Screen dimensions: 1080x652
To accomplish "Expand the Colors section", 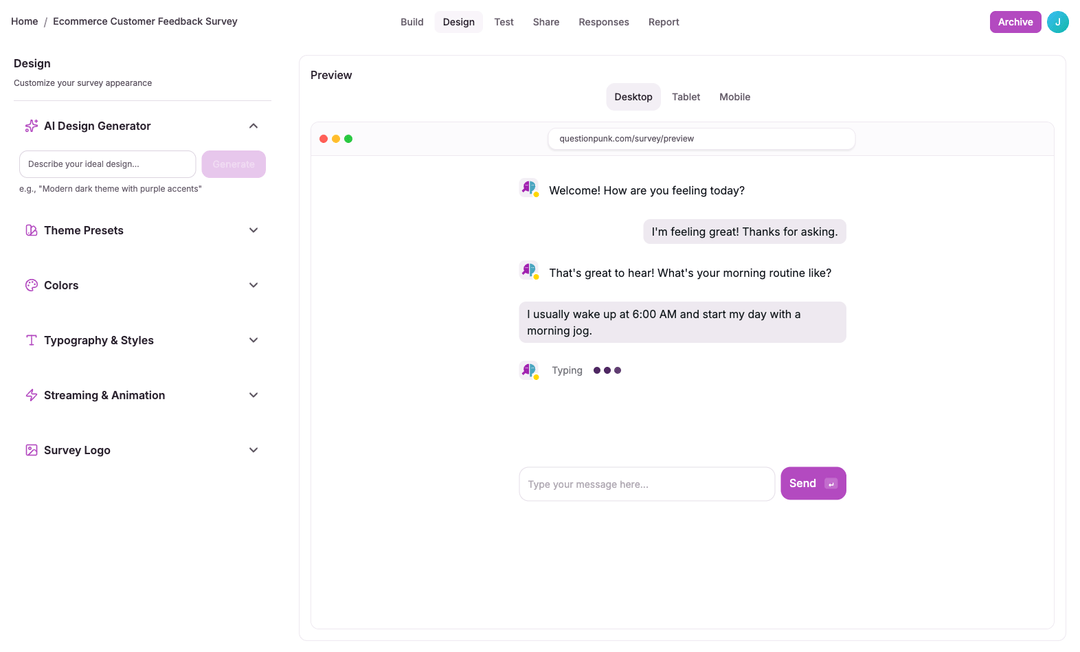I will [253, 285].
